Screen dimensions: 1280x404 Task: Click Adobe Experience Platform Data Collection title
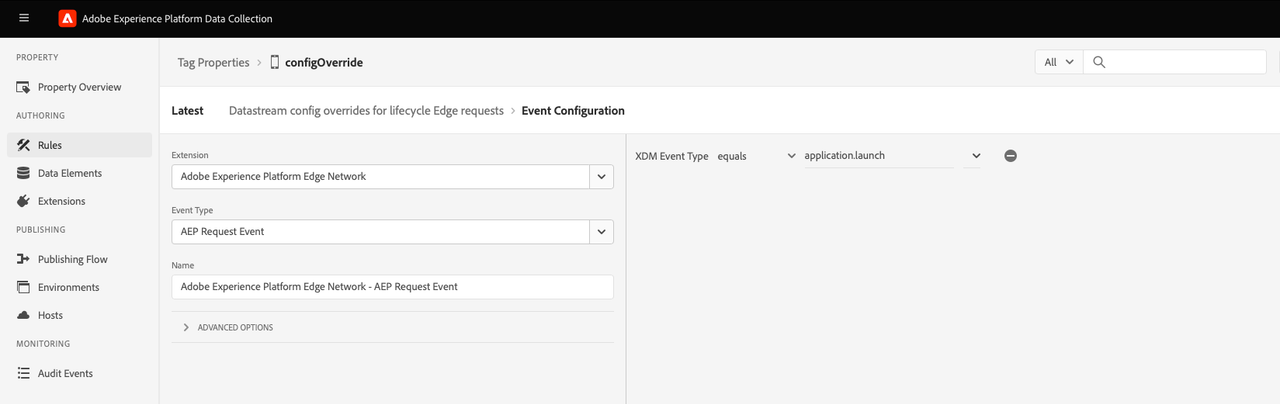pyautogui.click(x=177, y=18)
